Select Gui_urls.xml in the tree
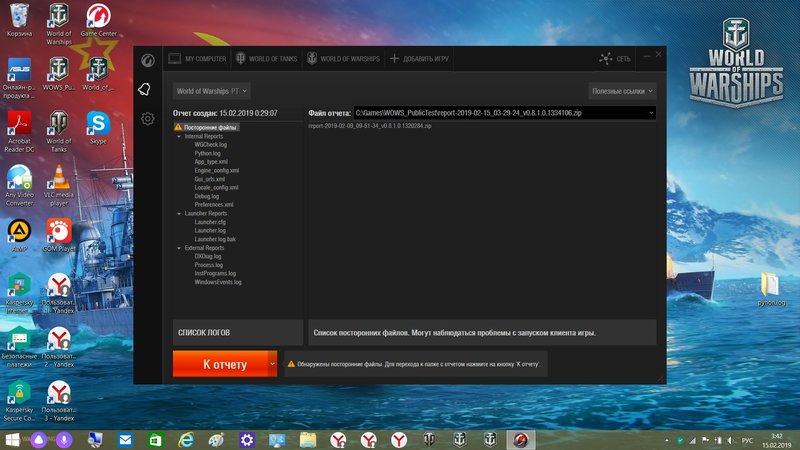The width and height of the screenshot is (800, 450). [x=209, y=179]
